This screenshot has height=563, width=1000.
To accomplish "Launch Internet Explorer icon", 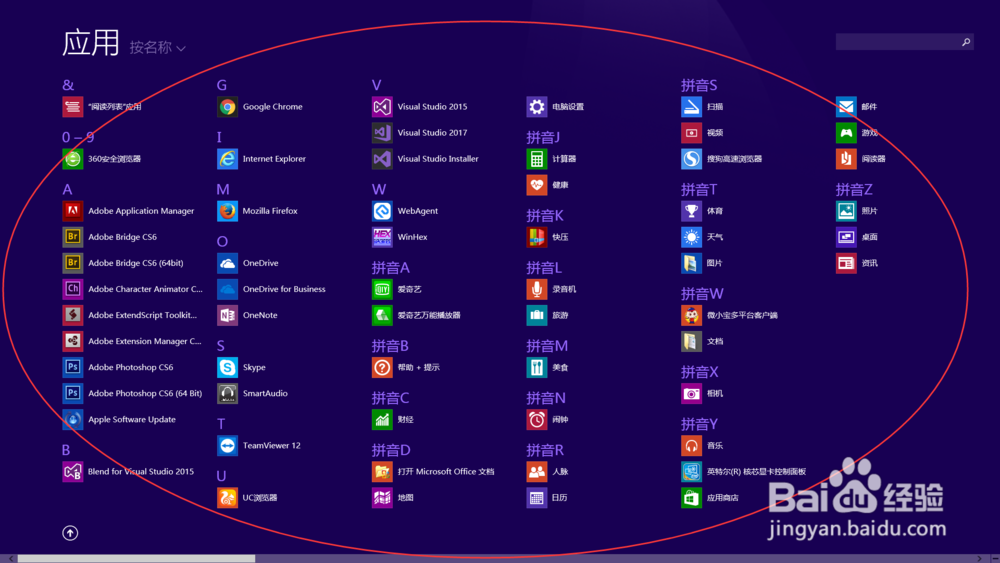I will point(227,159).
